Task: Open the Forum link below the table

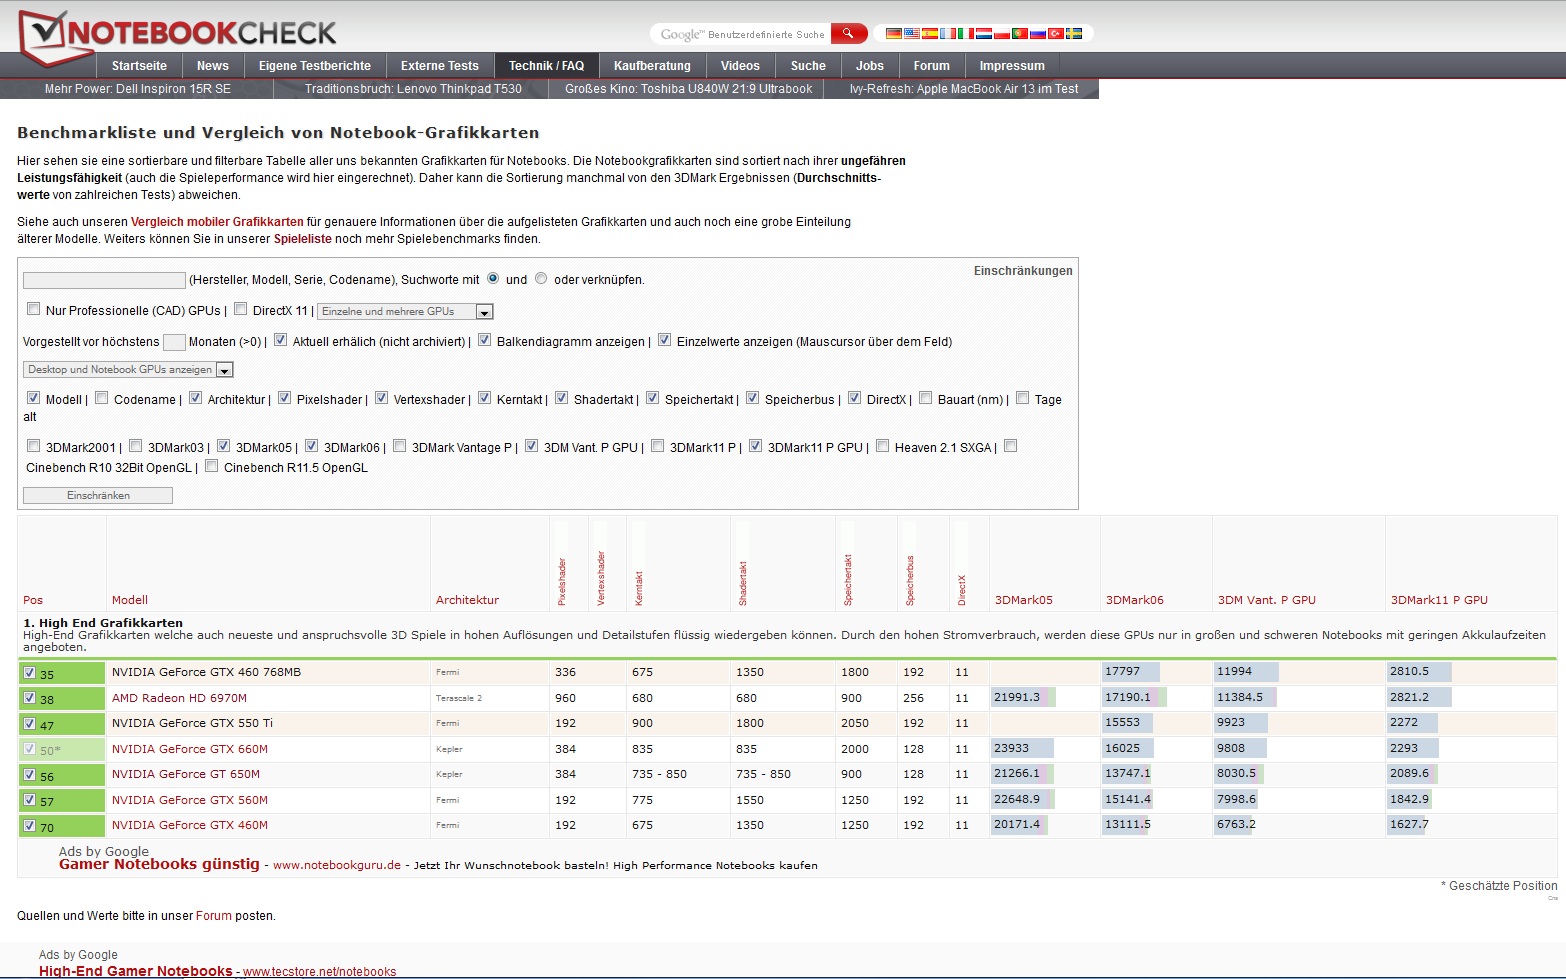Action: [x=214, y=916]
